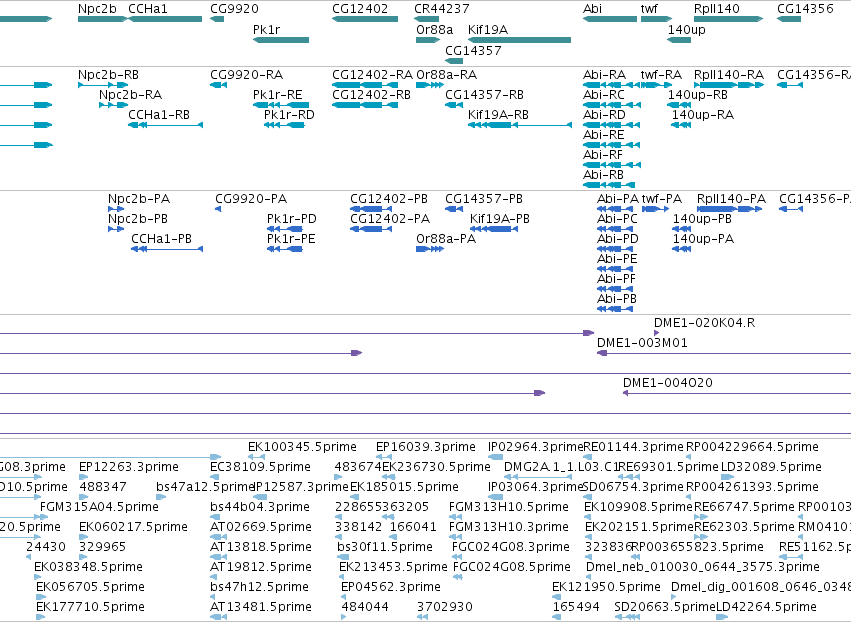Select the Pk1r-PE protein label

pos(291,239)
